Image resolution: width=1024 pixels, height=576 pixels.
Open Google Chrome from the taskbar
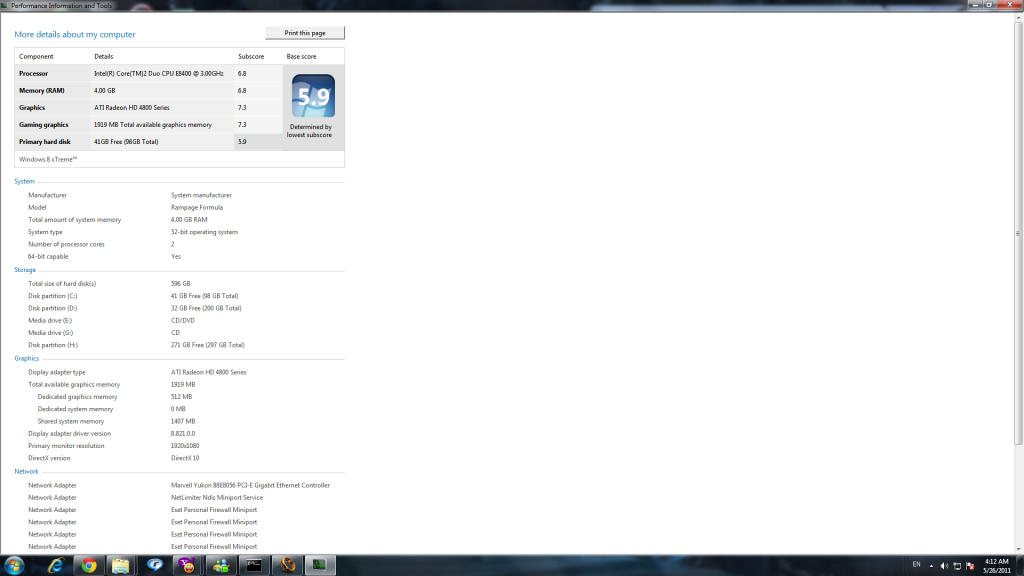pyautogui.click(x=88, y=565)
